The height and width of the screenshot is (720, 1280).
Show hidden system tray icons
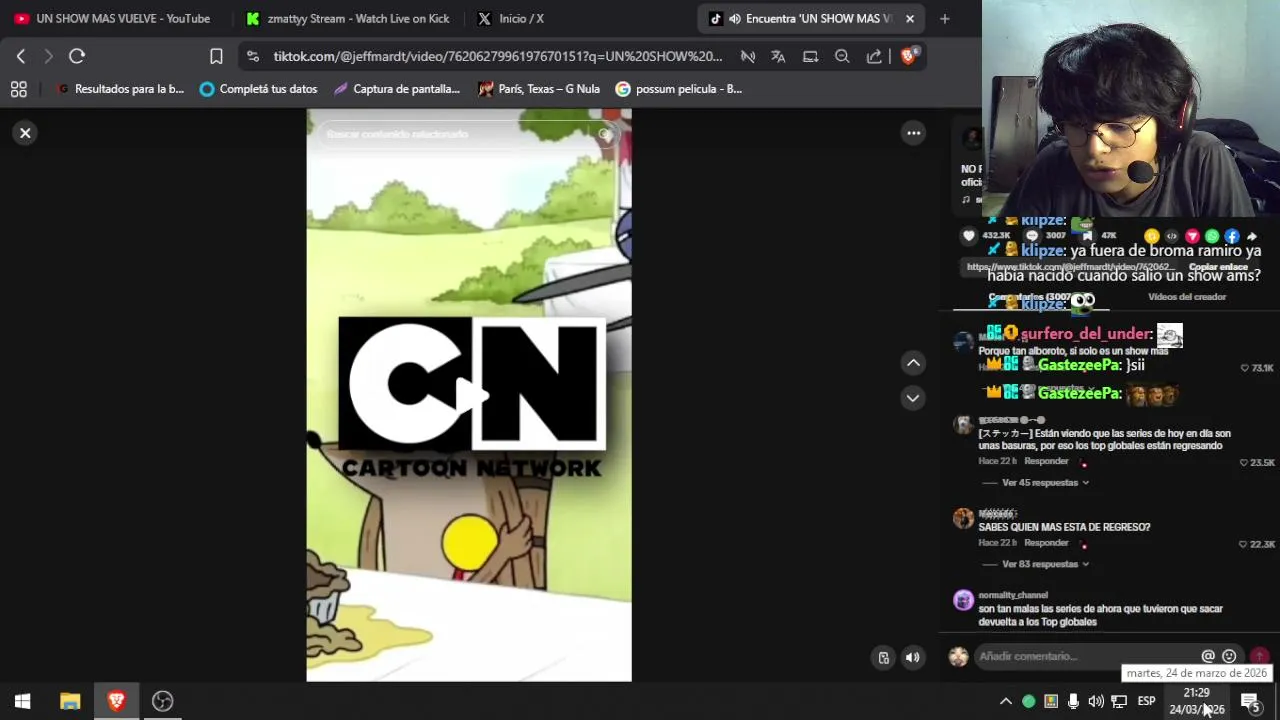[x=1006, y=701]
